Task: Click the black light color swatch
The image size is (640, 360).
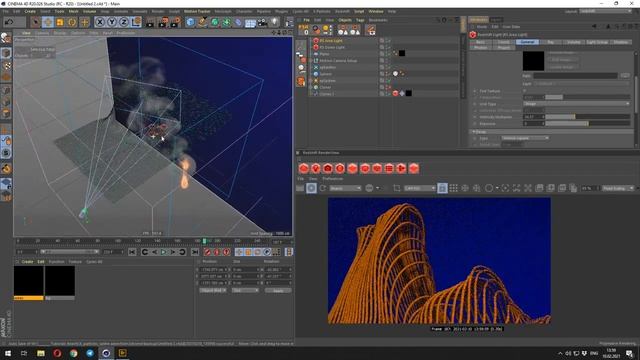Action: point(533,61)
